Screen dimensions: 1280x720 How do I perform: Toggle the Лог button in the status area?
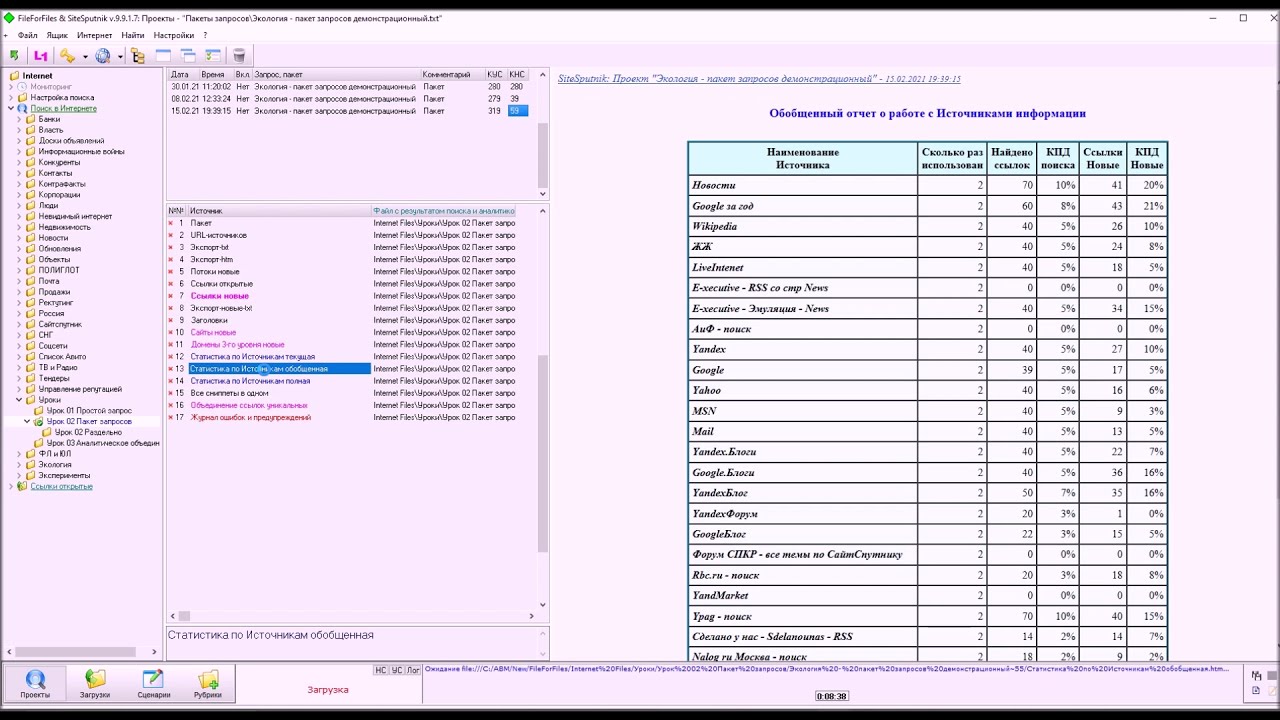413,670
